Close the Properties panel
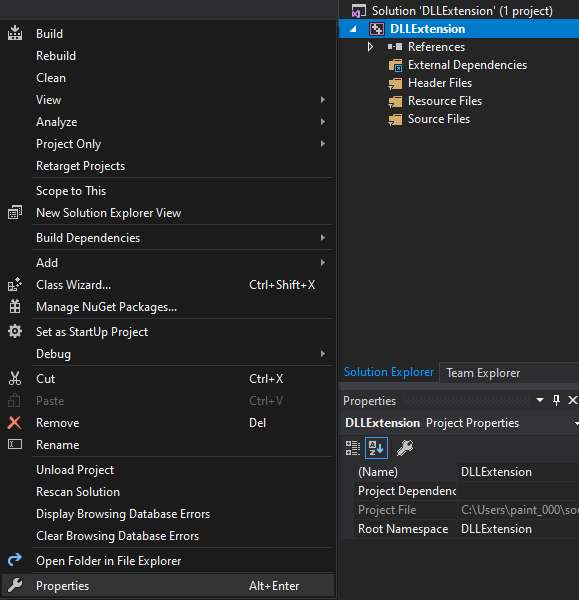579x600 pixels. point(572,400)
